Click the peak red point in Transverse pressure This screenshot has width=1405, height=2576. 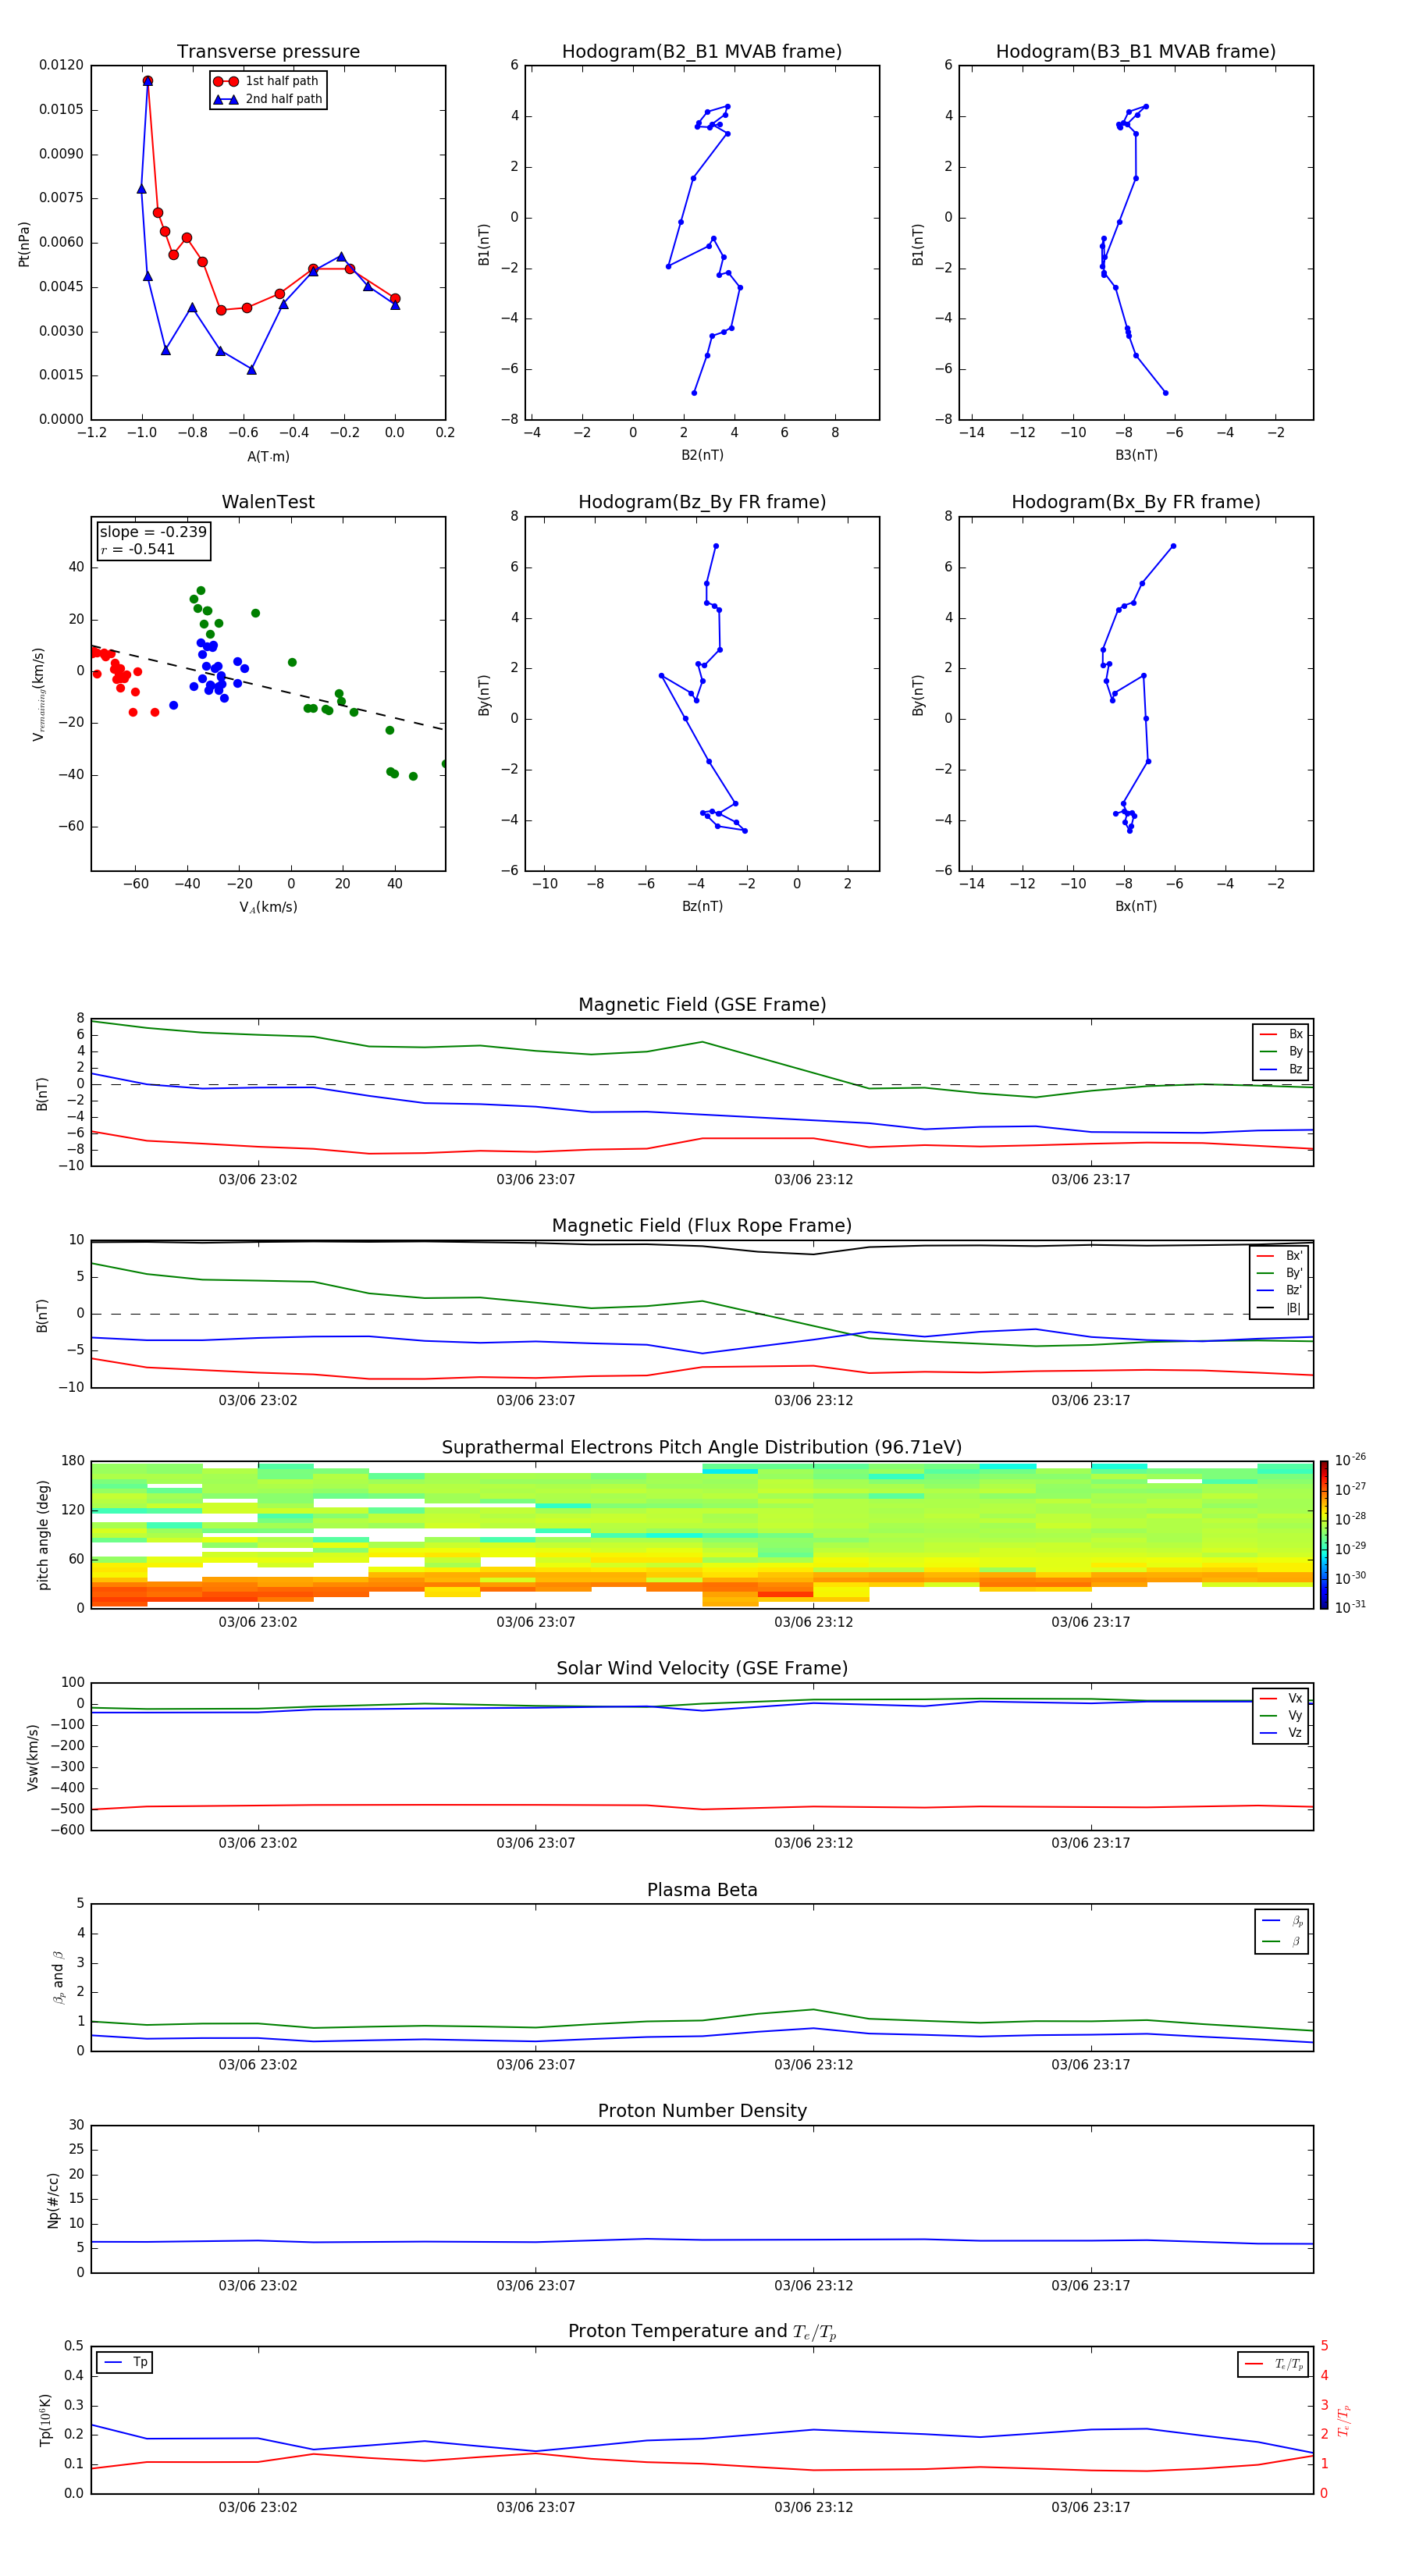(148, 81)
